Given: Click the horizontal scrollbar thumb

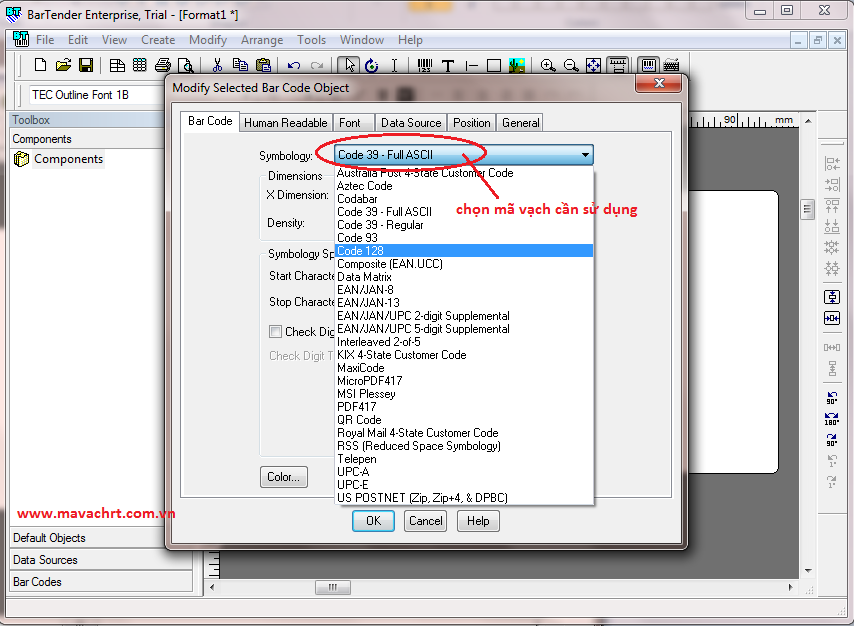Looking at the screenshot, I should (x=333, y=587).
